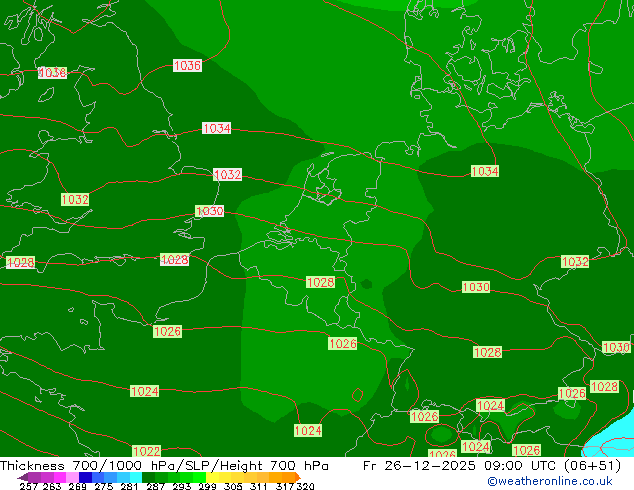Pick the bright yellow legend swatch above 299

point(212,477)
